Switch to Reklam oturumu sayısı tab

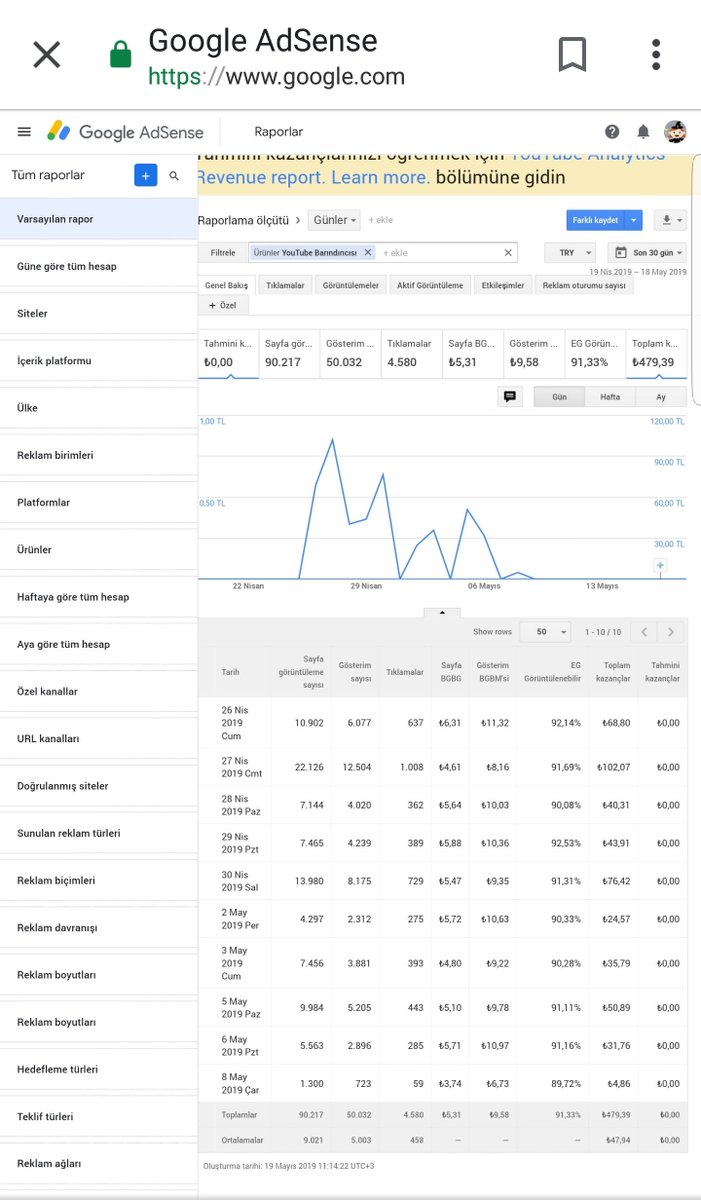(x=584, y=285)
